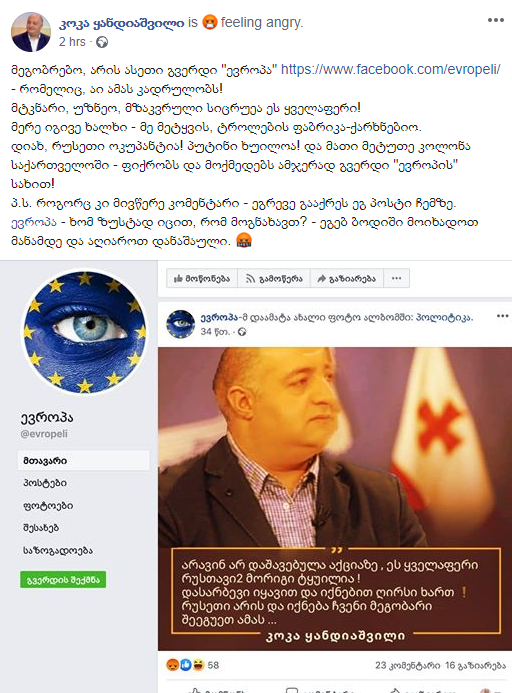The width and height of the screenshot is (512, 693).
Task: Click the angry reaction emoji icon next to 58
Action: click(172, 665)
